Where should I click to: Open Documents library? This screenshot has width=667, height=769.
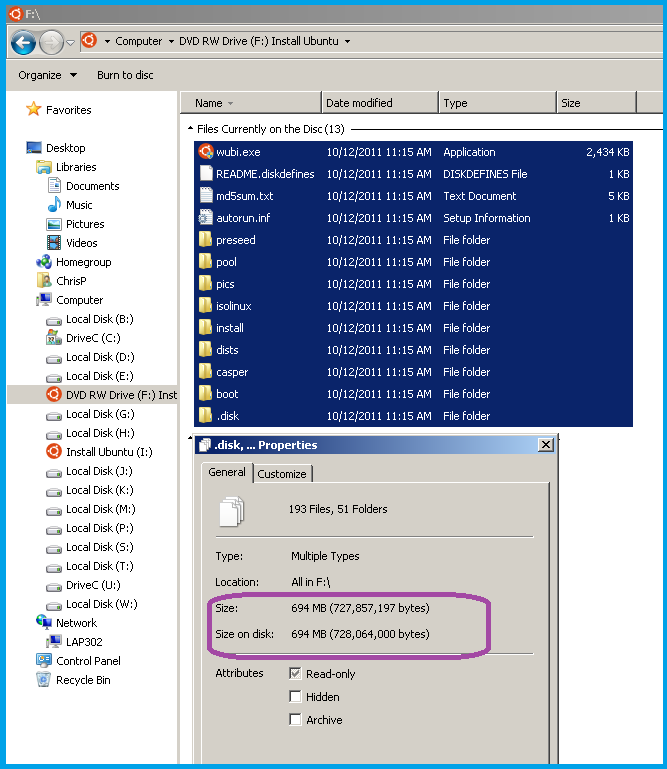tap(92, 186)
